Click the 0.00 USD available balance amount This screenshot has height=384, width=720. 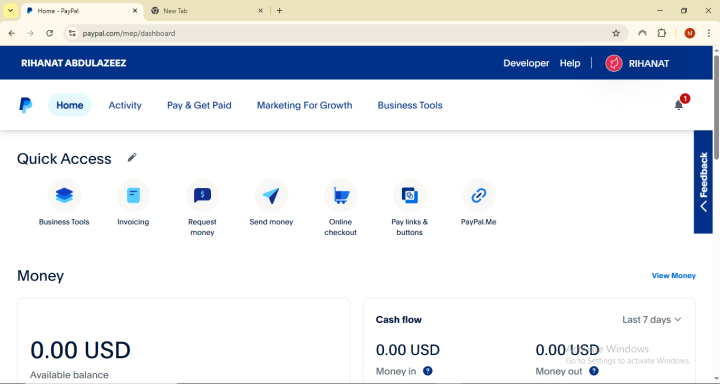80,350
